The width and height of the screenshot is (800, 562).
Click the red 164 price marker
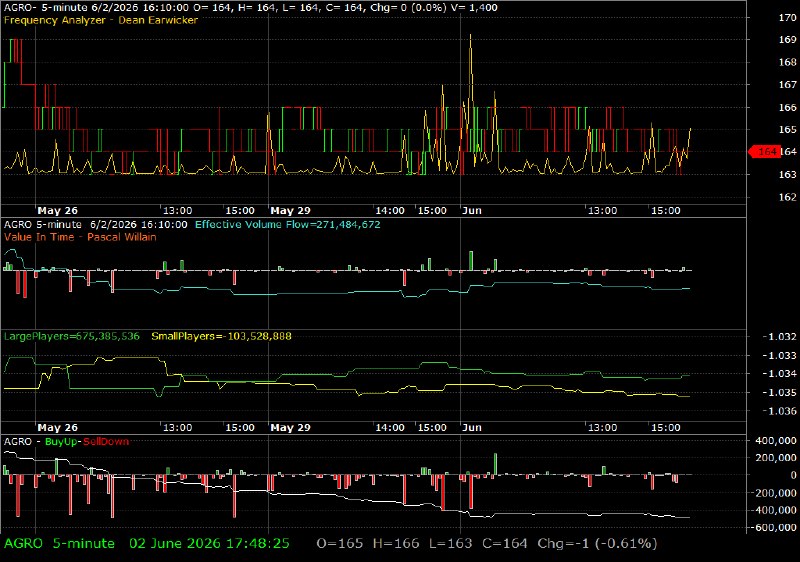pos(764,151)
